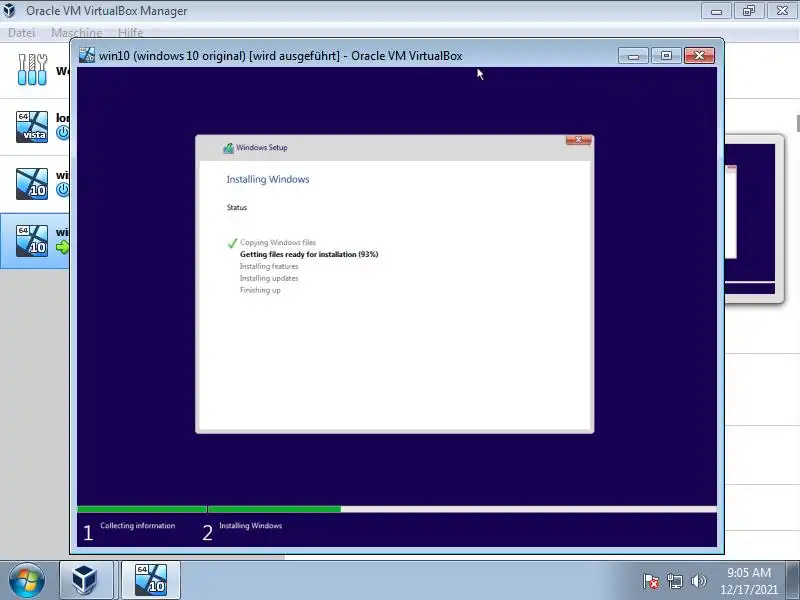Click the VM preview thumbnail in Manager window
The width and height of the screenshot is (800, 600).
(754, 219)
